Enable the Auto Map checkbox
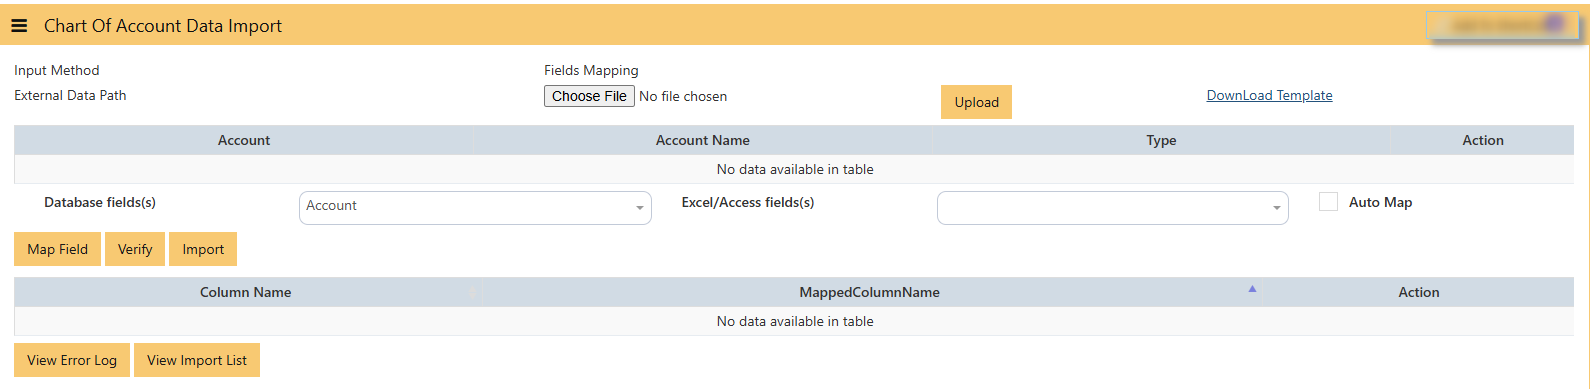The height and width of the screenshot is (389, 1593). 1328,202
